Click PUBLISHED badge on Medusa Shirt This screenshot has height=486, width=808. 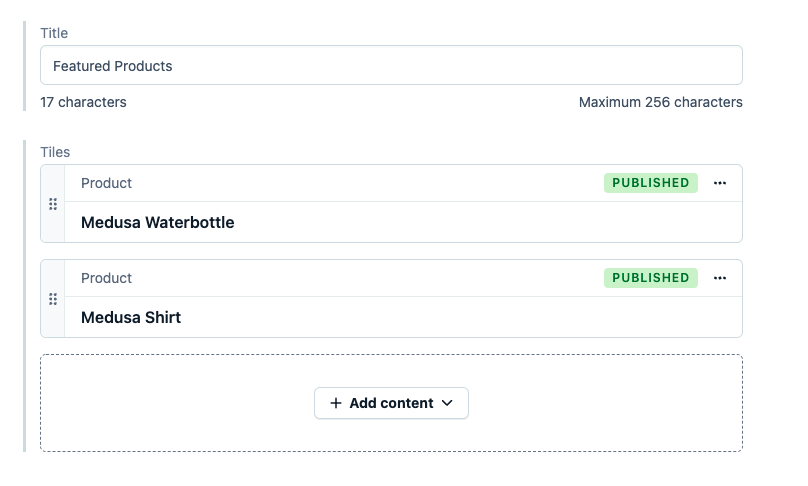(x=651, y=278)
